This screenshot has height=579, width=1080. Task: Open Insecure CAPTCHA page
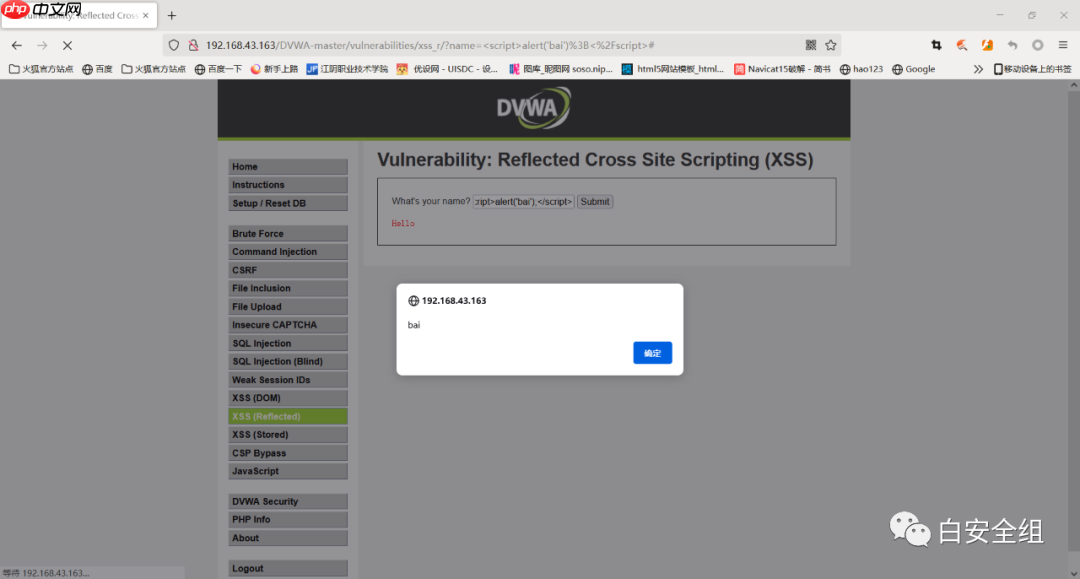(288, 325)
